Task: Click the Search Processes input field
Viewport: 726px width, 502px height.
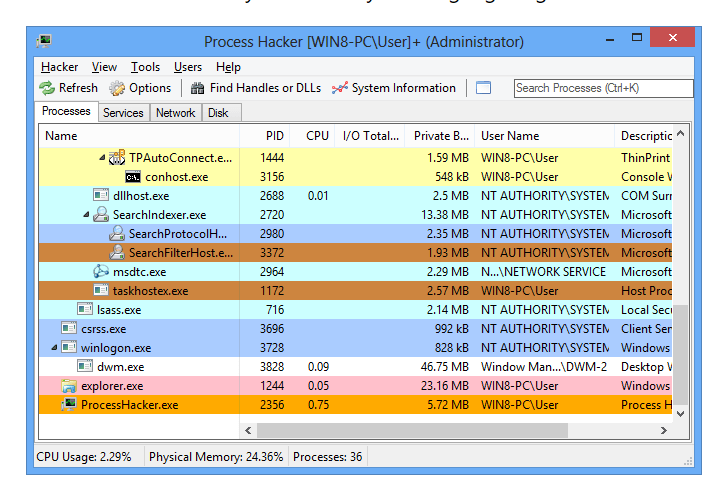Action: (604, 88)
